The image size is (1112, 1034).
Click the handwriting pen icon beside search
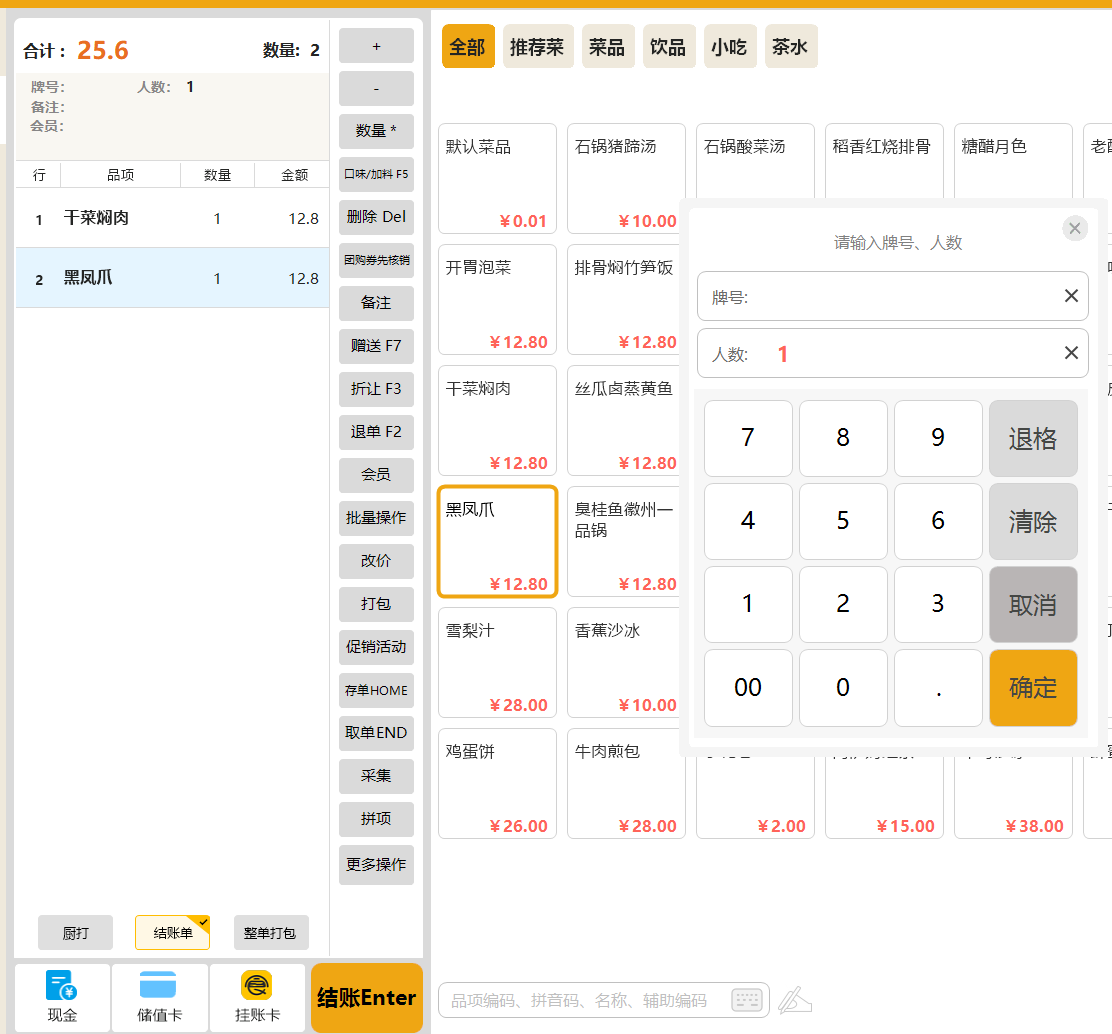pos(794,1000)
